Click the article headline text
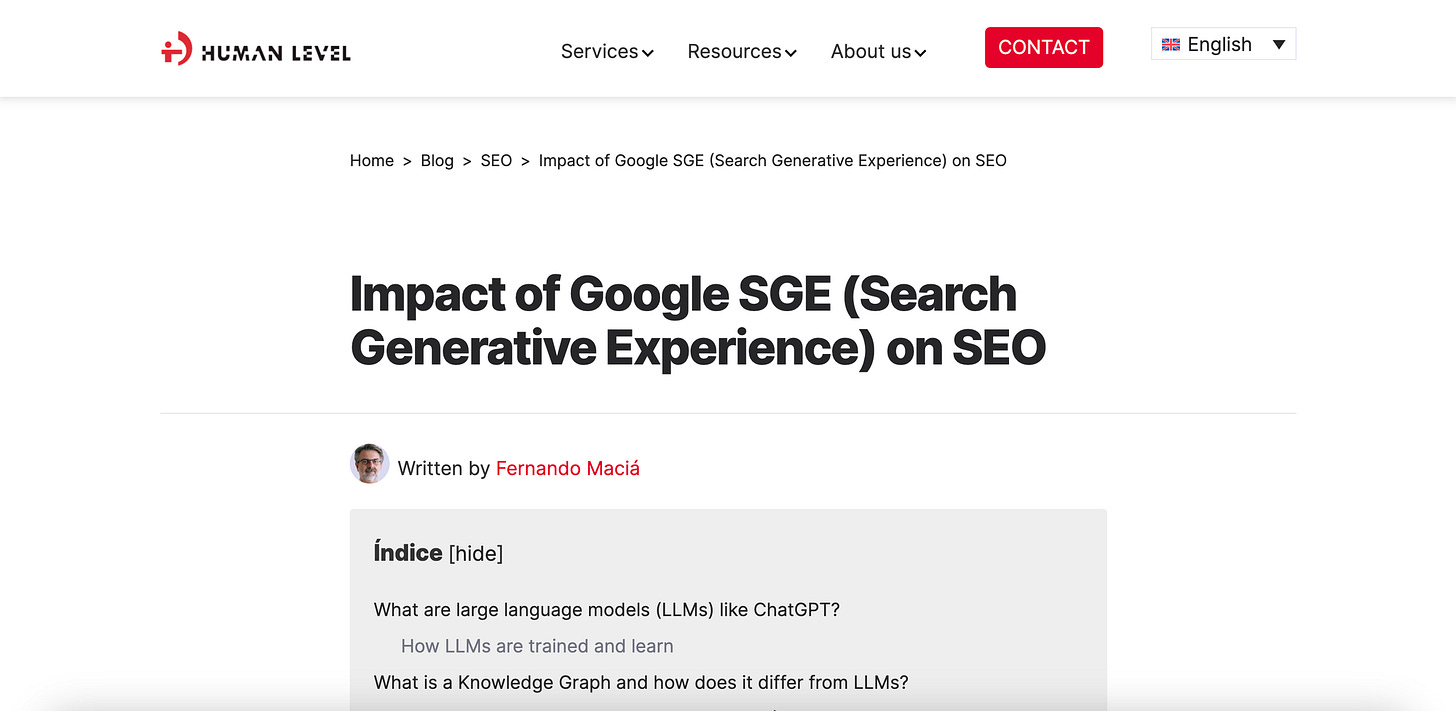The width and height of the screenshot is (1456, 711). [x=697, y=322]
